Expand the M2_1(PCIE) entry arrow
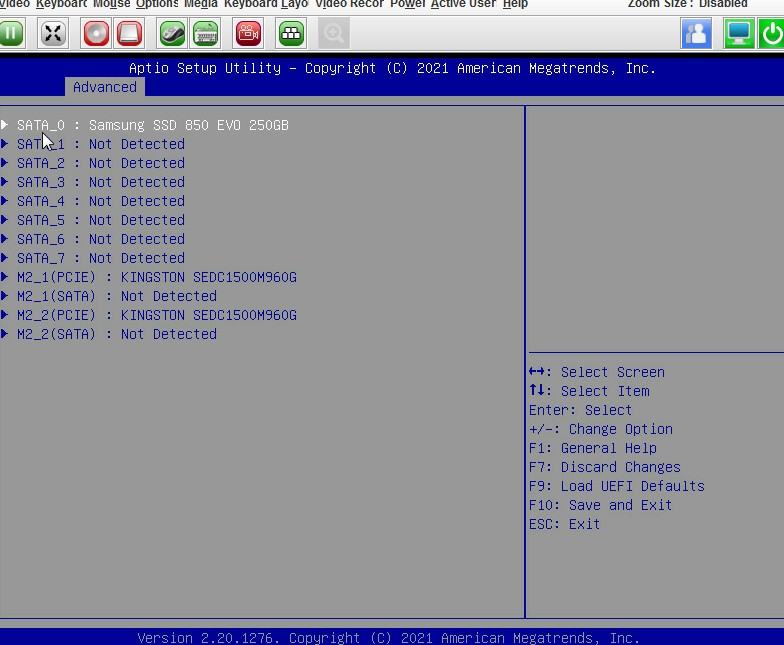Image resolution: width=784 pixels, height=645 pixels. click(4, 276)
